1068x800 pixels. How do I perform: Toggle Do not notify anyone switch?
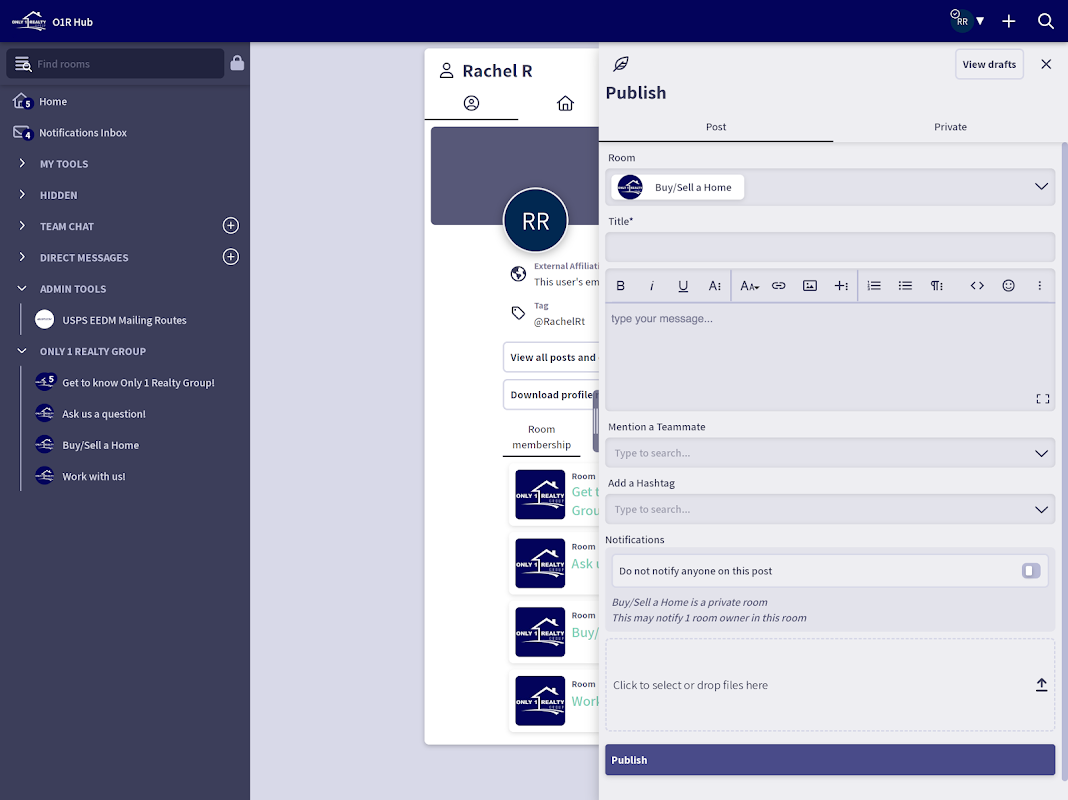pyautogui.click(x=1031, y=571)
